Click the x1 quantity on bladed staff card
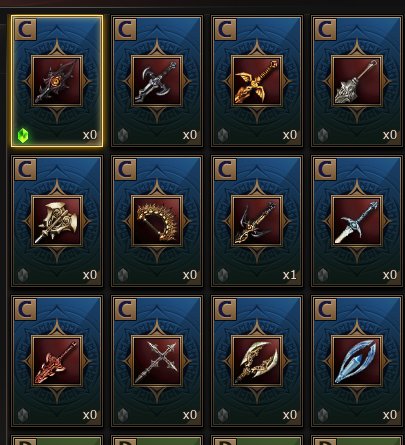 tap(289, 275)
